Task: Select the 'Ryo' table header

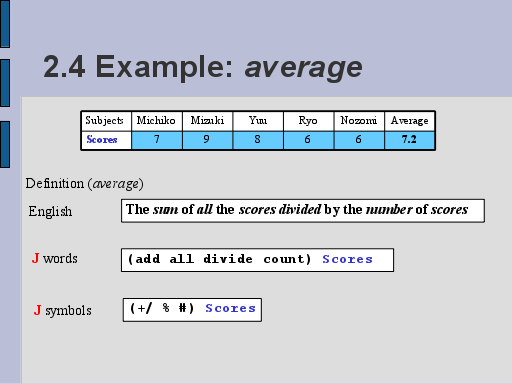Action: point(308,121)
